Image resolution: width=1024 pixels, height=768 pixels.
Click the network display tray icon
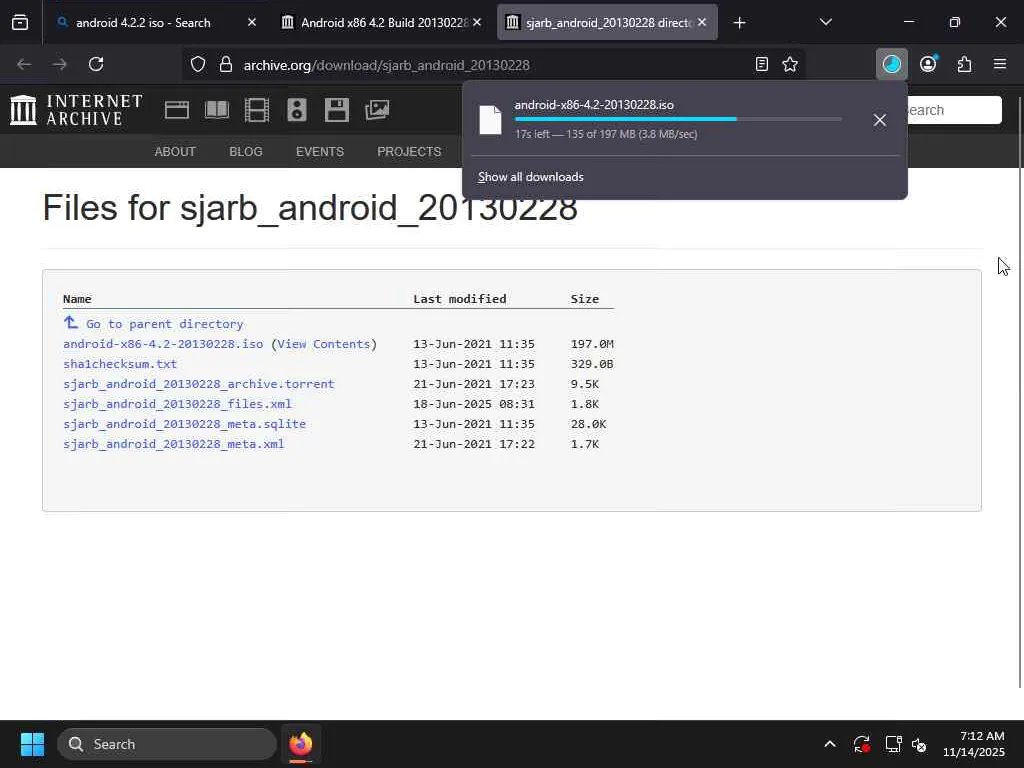pos(893,744)
